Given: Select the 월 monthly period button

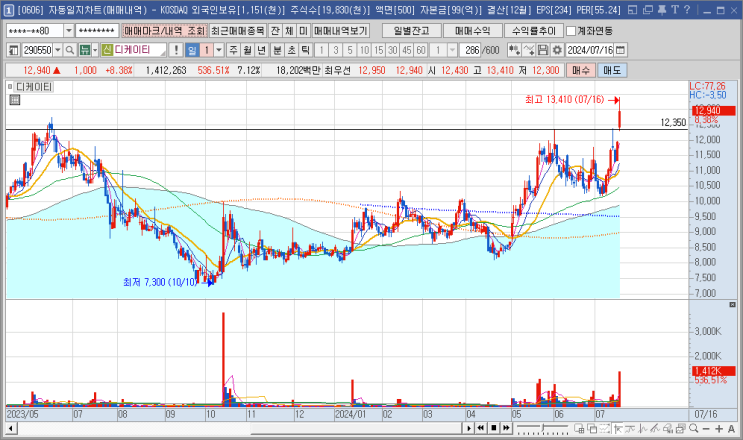Looking at the screenshot, I should pyautogui.click(x=248, y=50).
